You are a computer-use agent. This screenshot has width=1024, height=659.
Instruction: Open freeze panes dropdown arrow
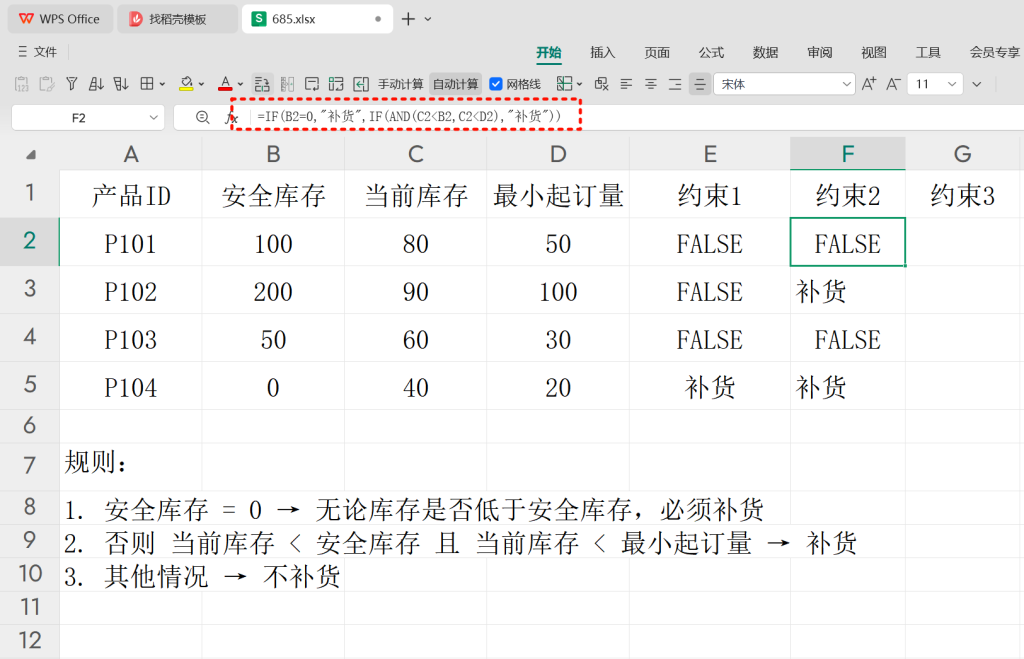tap(579, 84)
